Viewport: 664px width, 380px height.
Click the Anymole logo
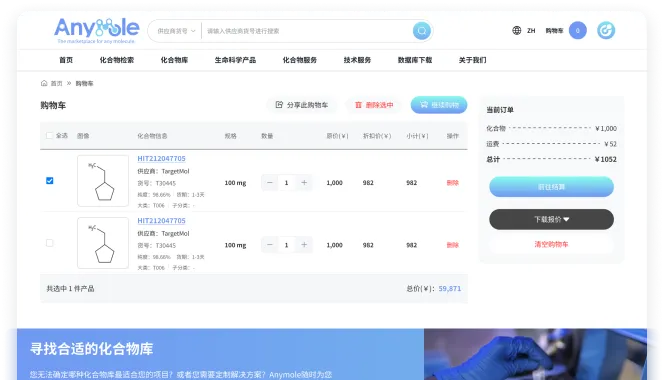coord(96,31)
